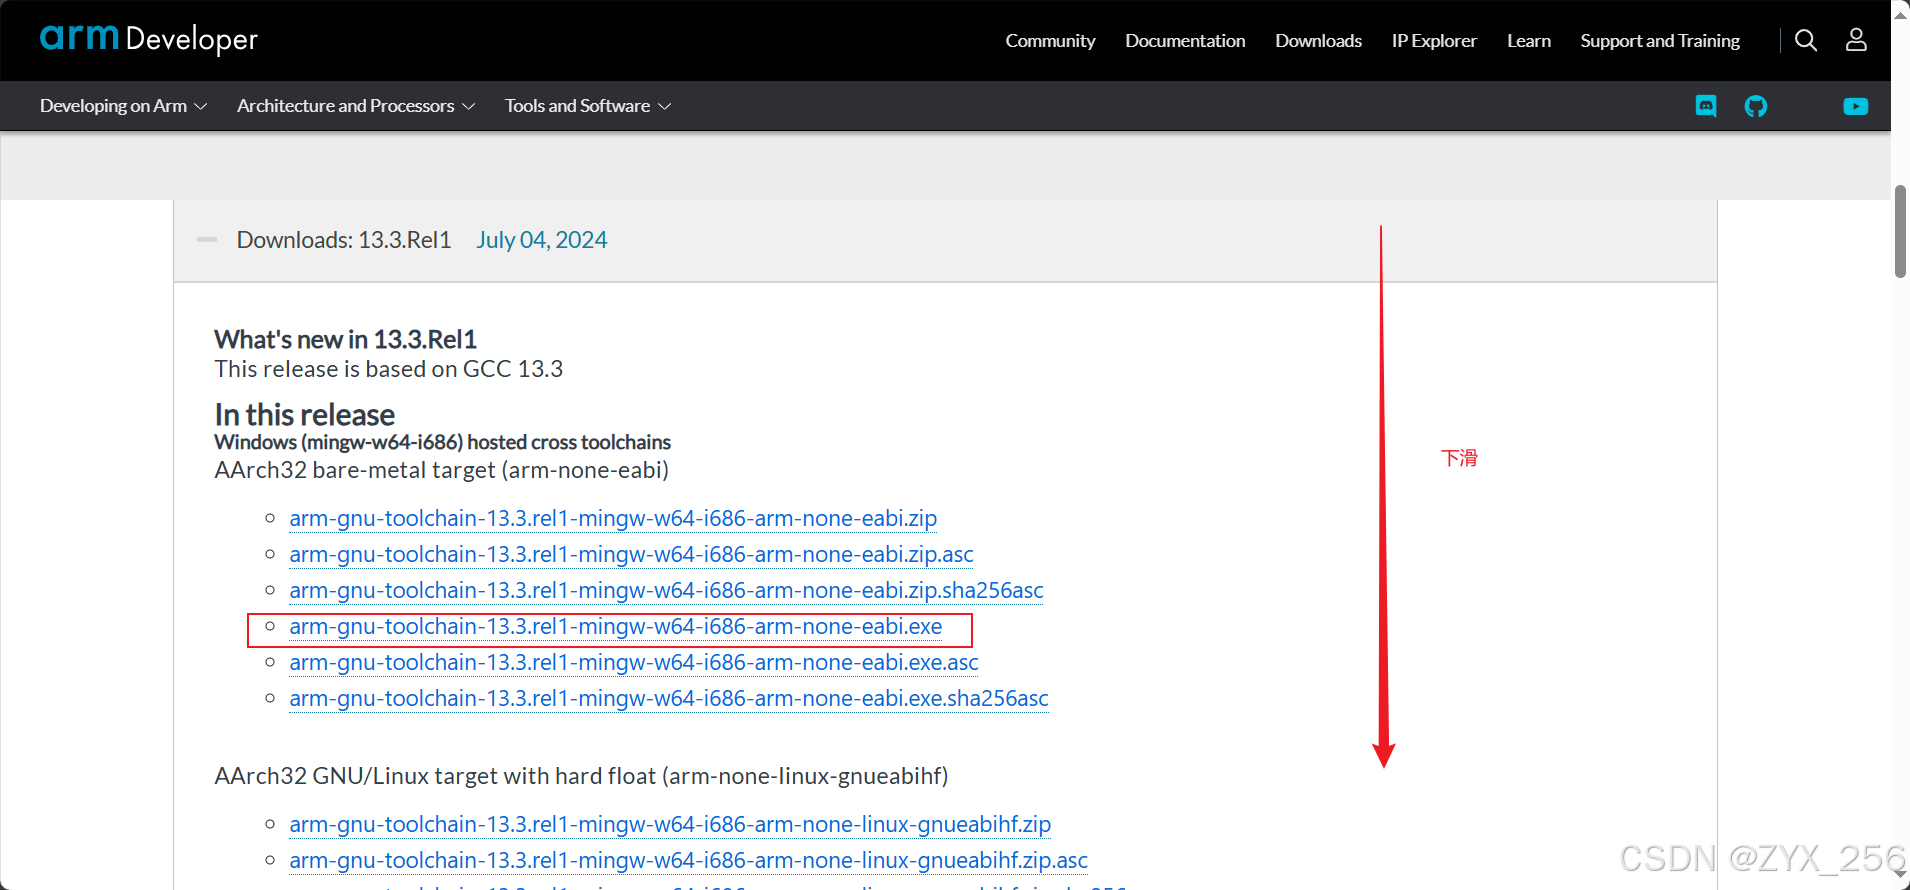Open the Documentation menu item
This screenshot has height=890, width=1910.
click(1185, 41)
